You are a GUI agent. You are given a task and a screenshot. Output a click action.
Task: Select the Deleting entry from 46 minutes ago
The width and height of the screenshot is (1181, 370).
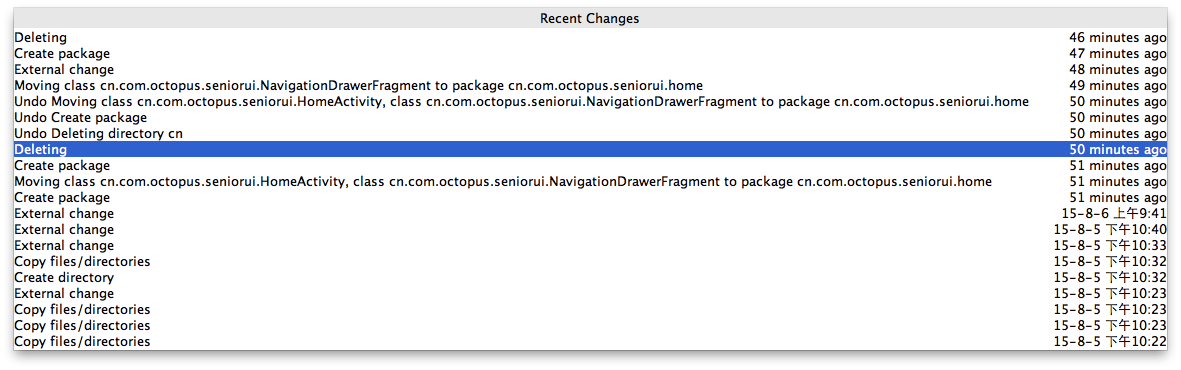tap(590, 38)
